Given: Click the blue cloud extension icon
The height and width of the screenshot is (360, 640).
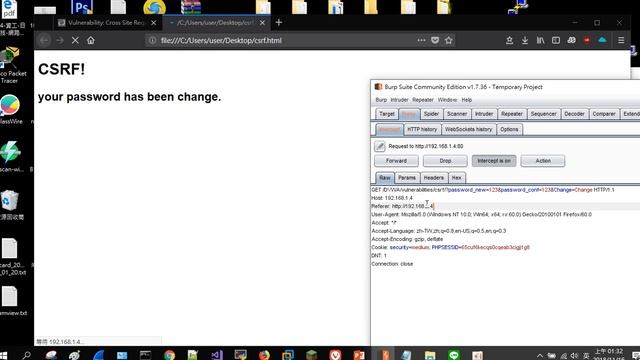Looking at the screenshot, I should pos(602,40).
